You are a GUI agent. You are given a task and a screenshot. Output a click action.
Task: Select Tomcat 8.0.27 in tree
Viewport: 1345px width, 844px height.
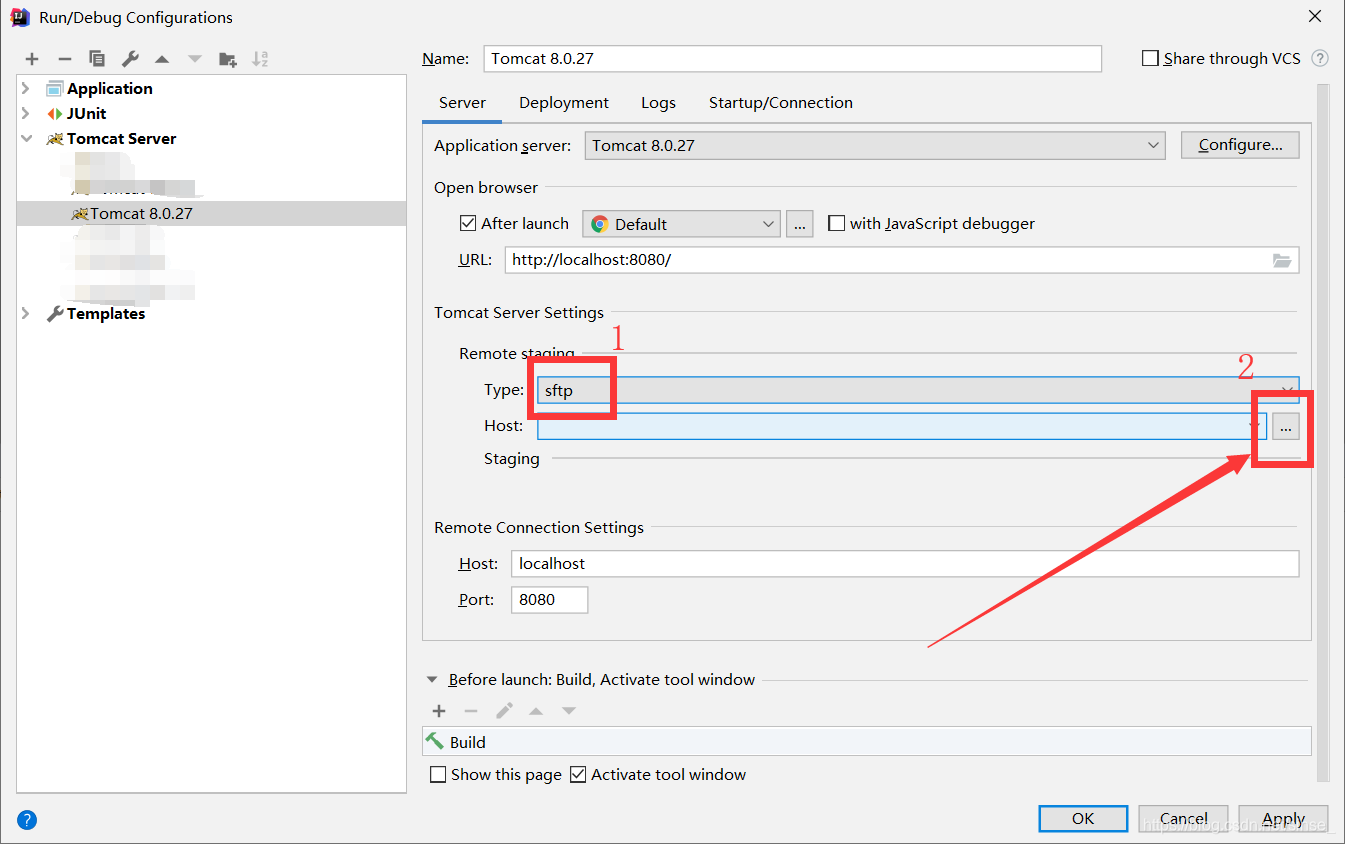click(211, 214)
